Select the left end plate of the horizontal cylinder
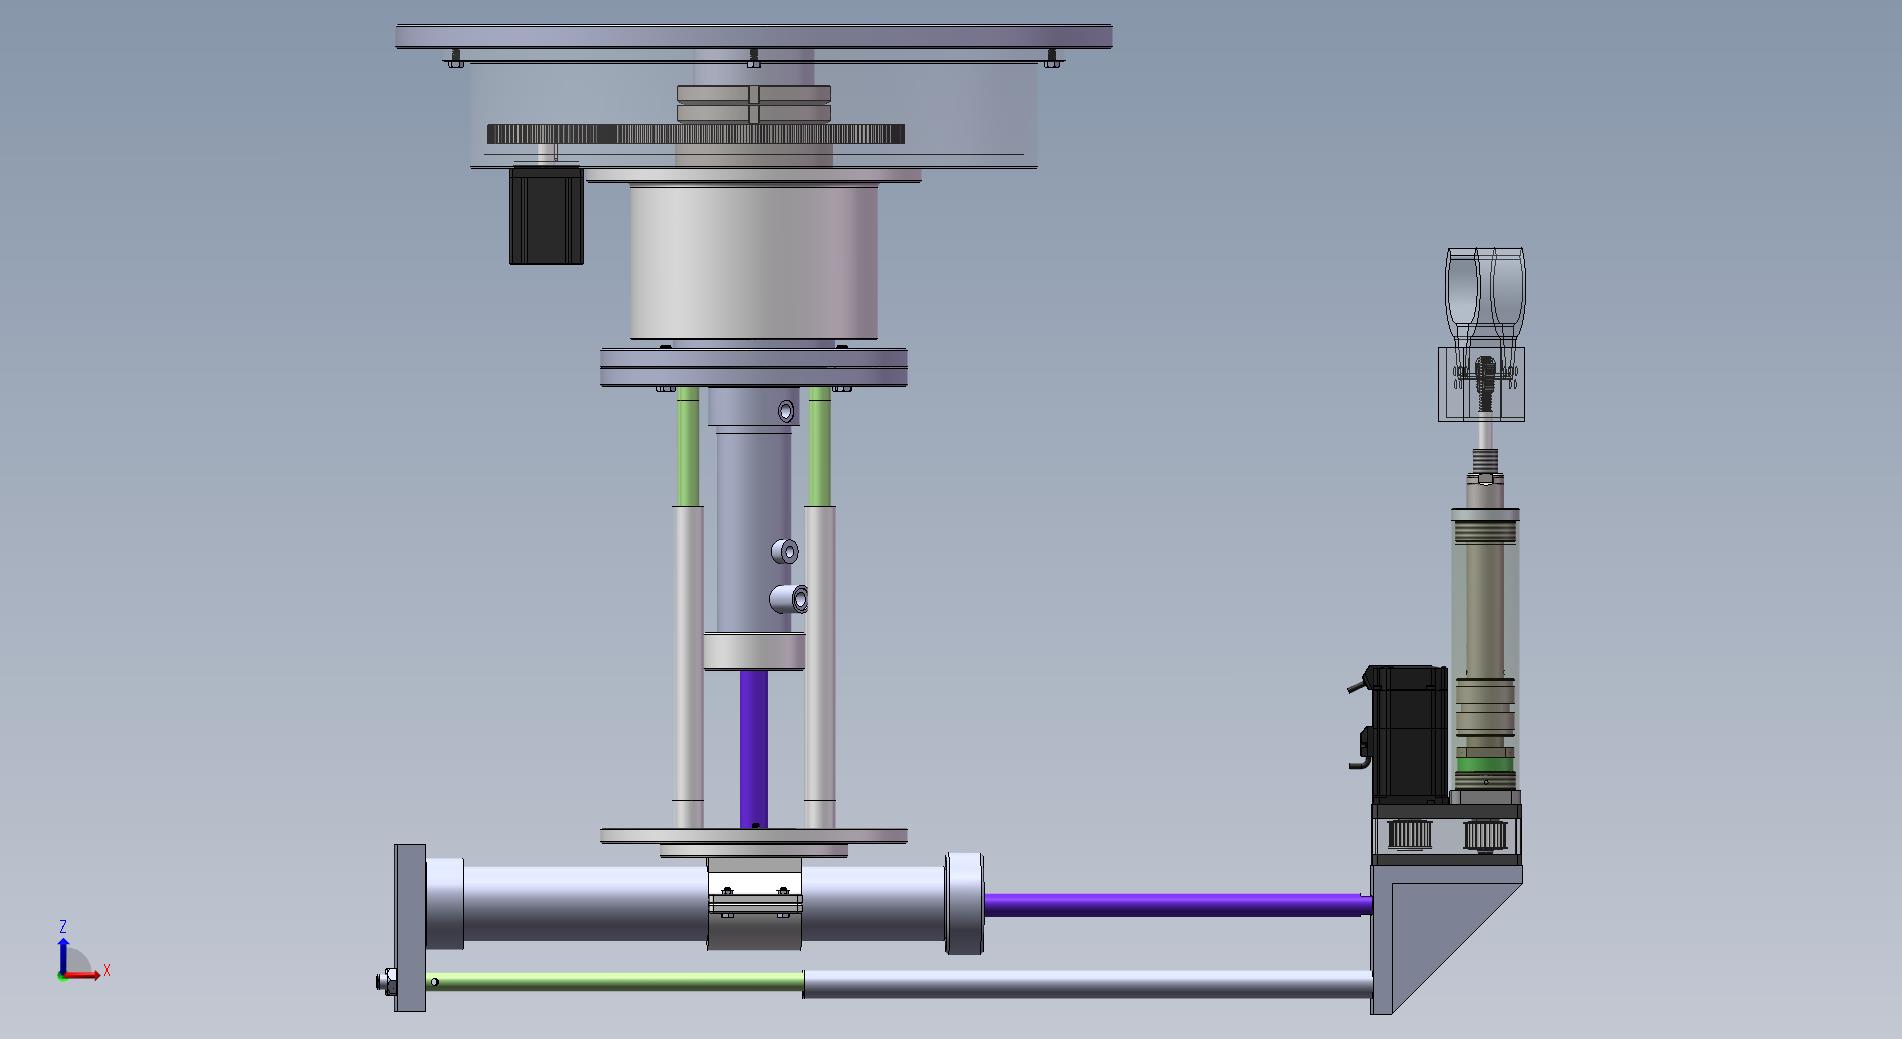 coord(410,927)
